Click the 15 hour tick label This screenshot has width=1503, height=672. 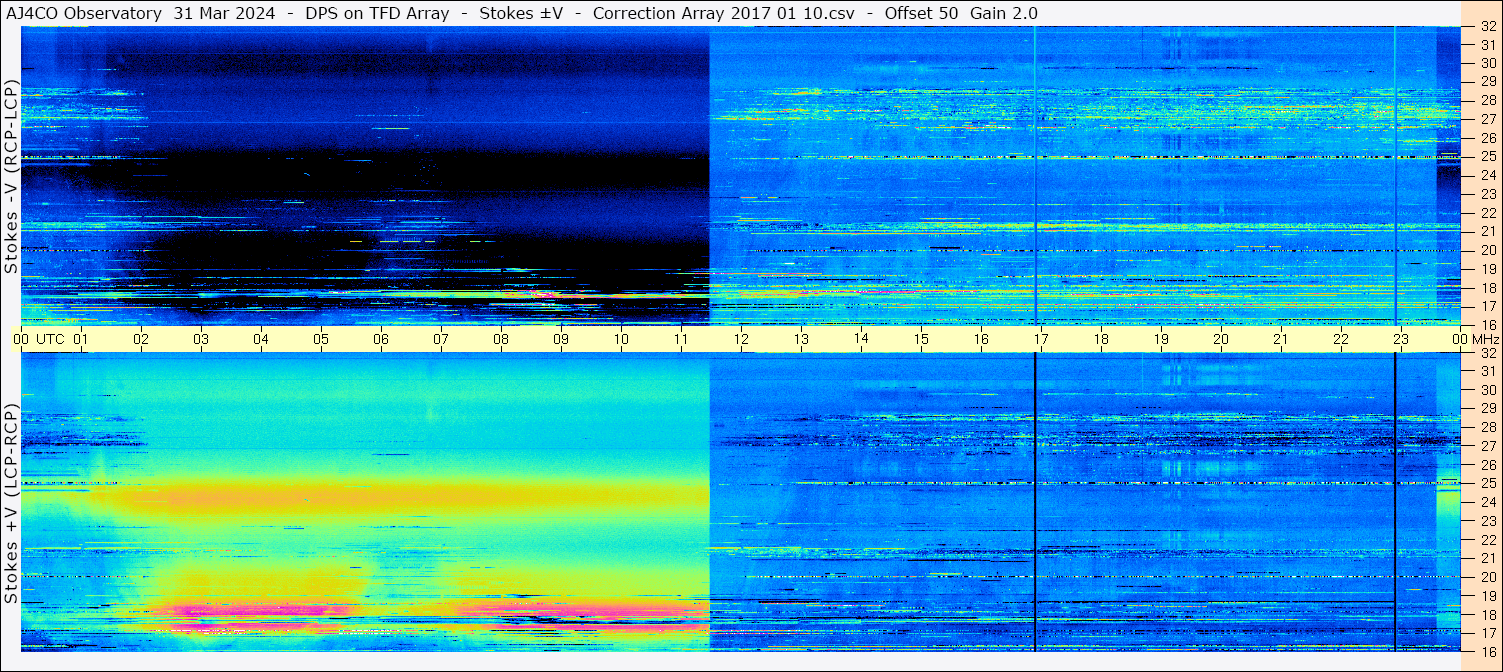(x=921, y=339)
